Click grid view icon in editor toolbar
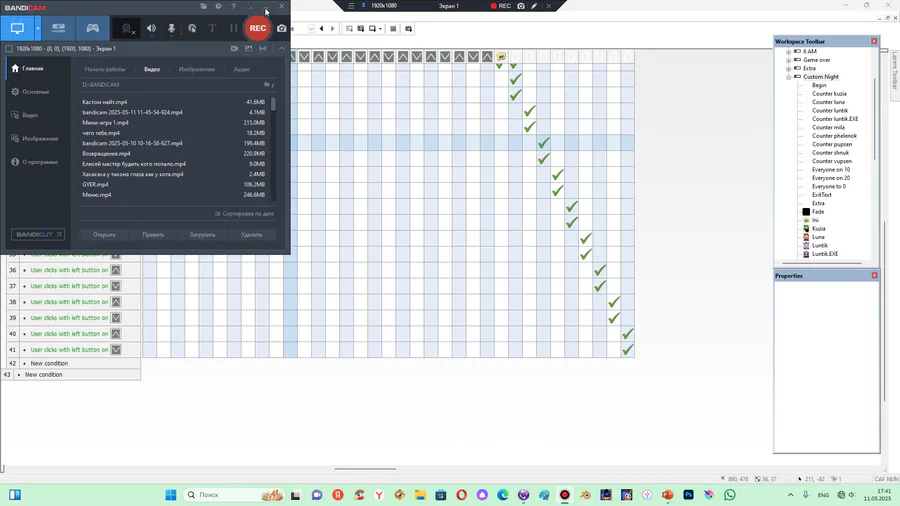The image size is (900, 506). (393, 28)
